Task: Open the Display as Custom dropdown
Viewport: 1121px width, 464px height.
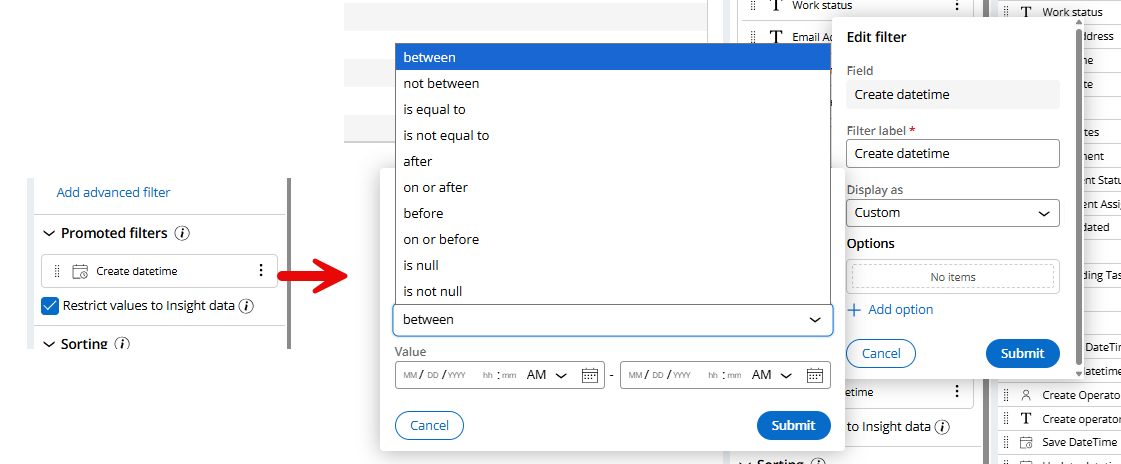Action: (x=952, y=213)
